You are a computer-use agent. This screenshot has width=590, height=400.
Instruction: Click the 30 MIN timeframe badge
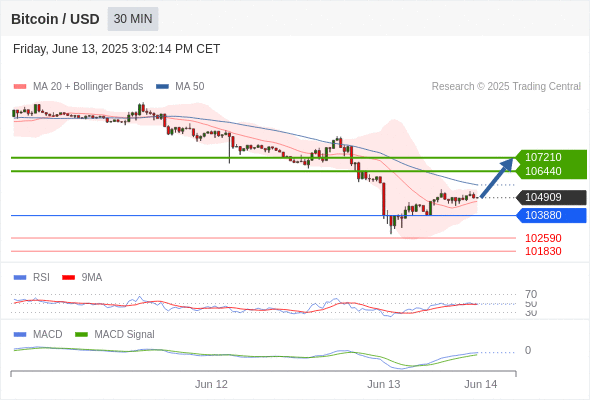coord(133,19)
